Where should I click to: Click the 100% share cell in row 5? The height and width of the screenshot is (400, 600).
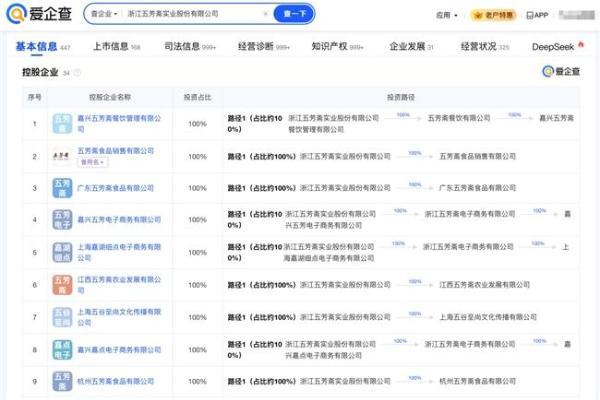197,252
